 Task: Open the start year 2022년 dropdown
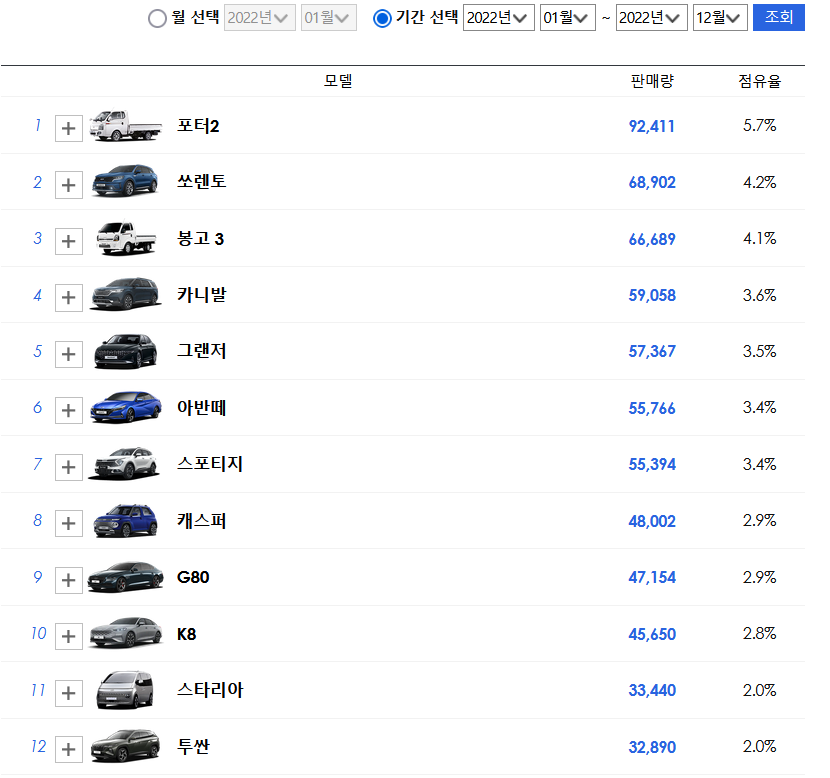point(498,17)
